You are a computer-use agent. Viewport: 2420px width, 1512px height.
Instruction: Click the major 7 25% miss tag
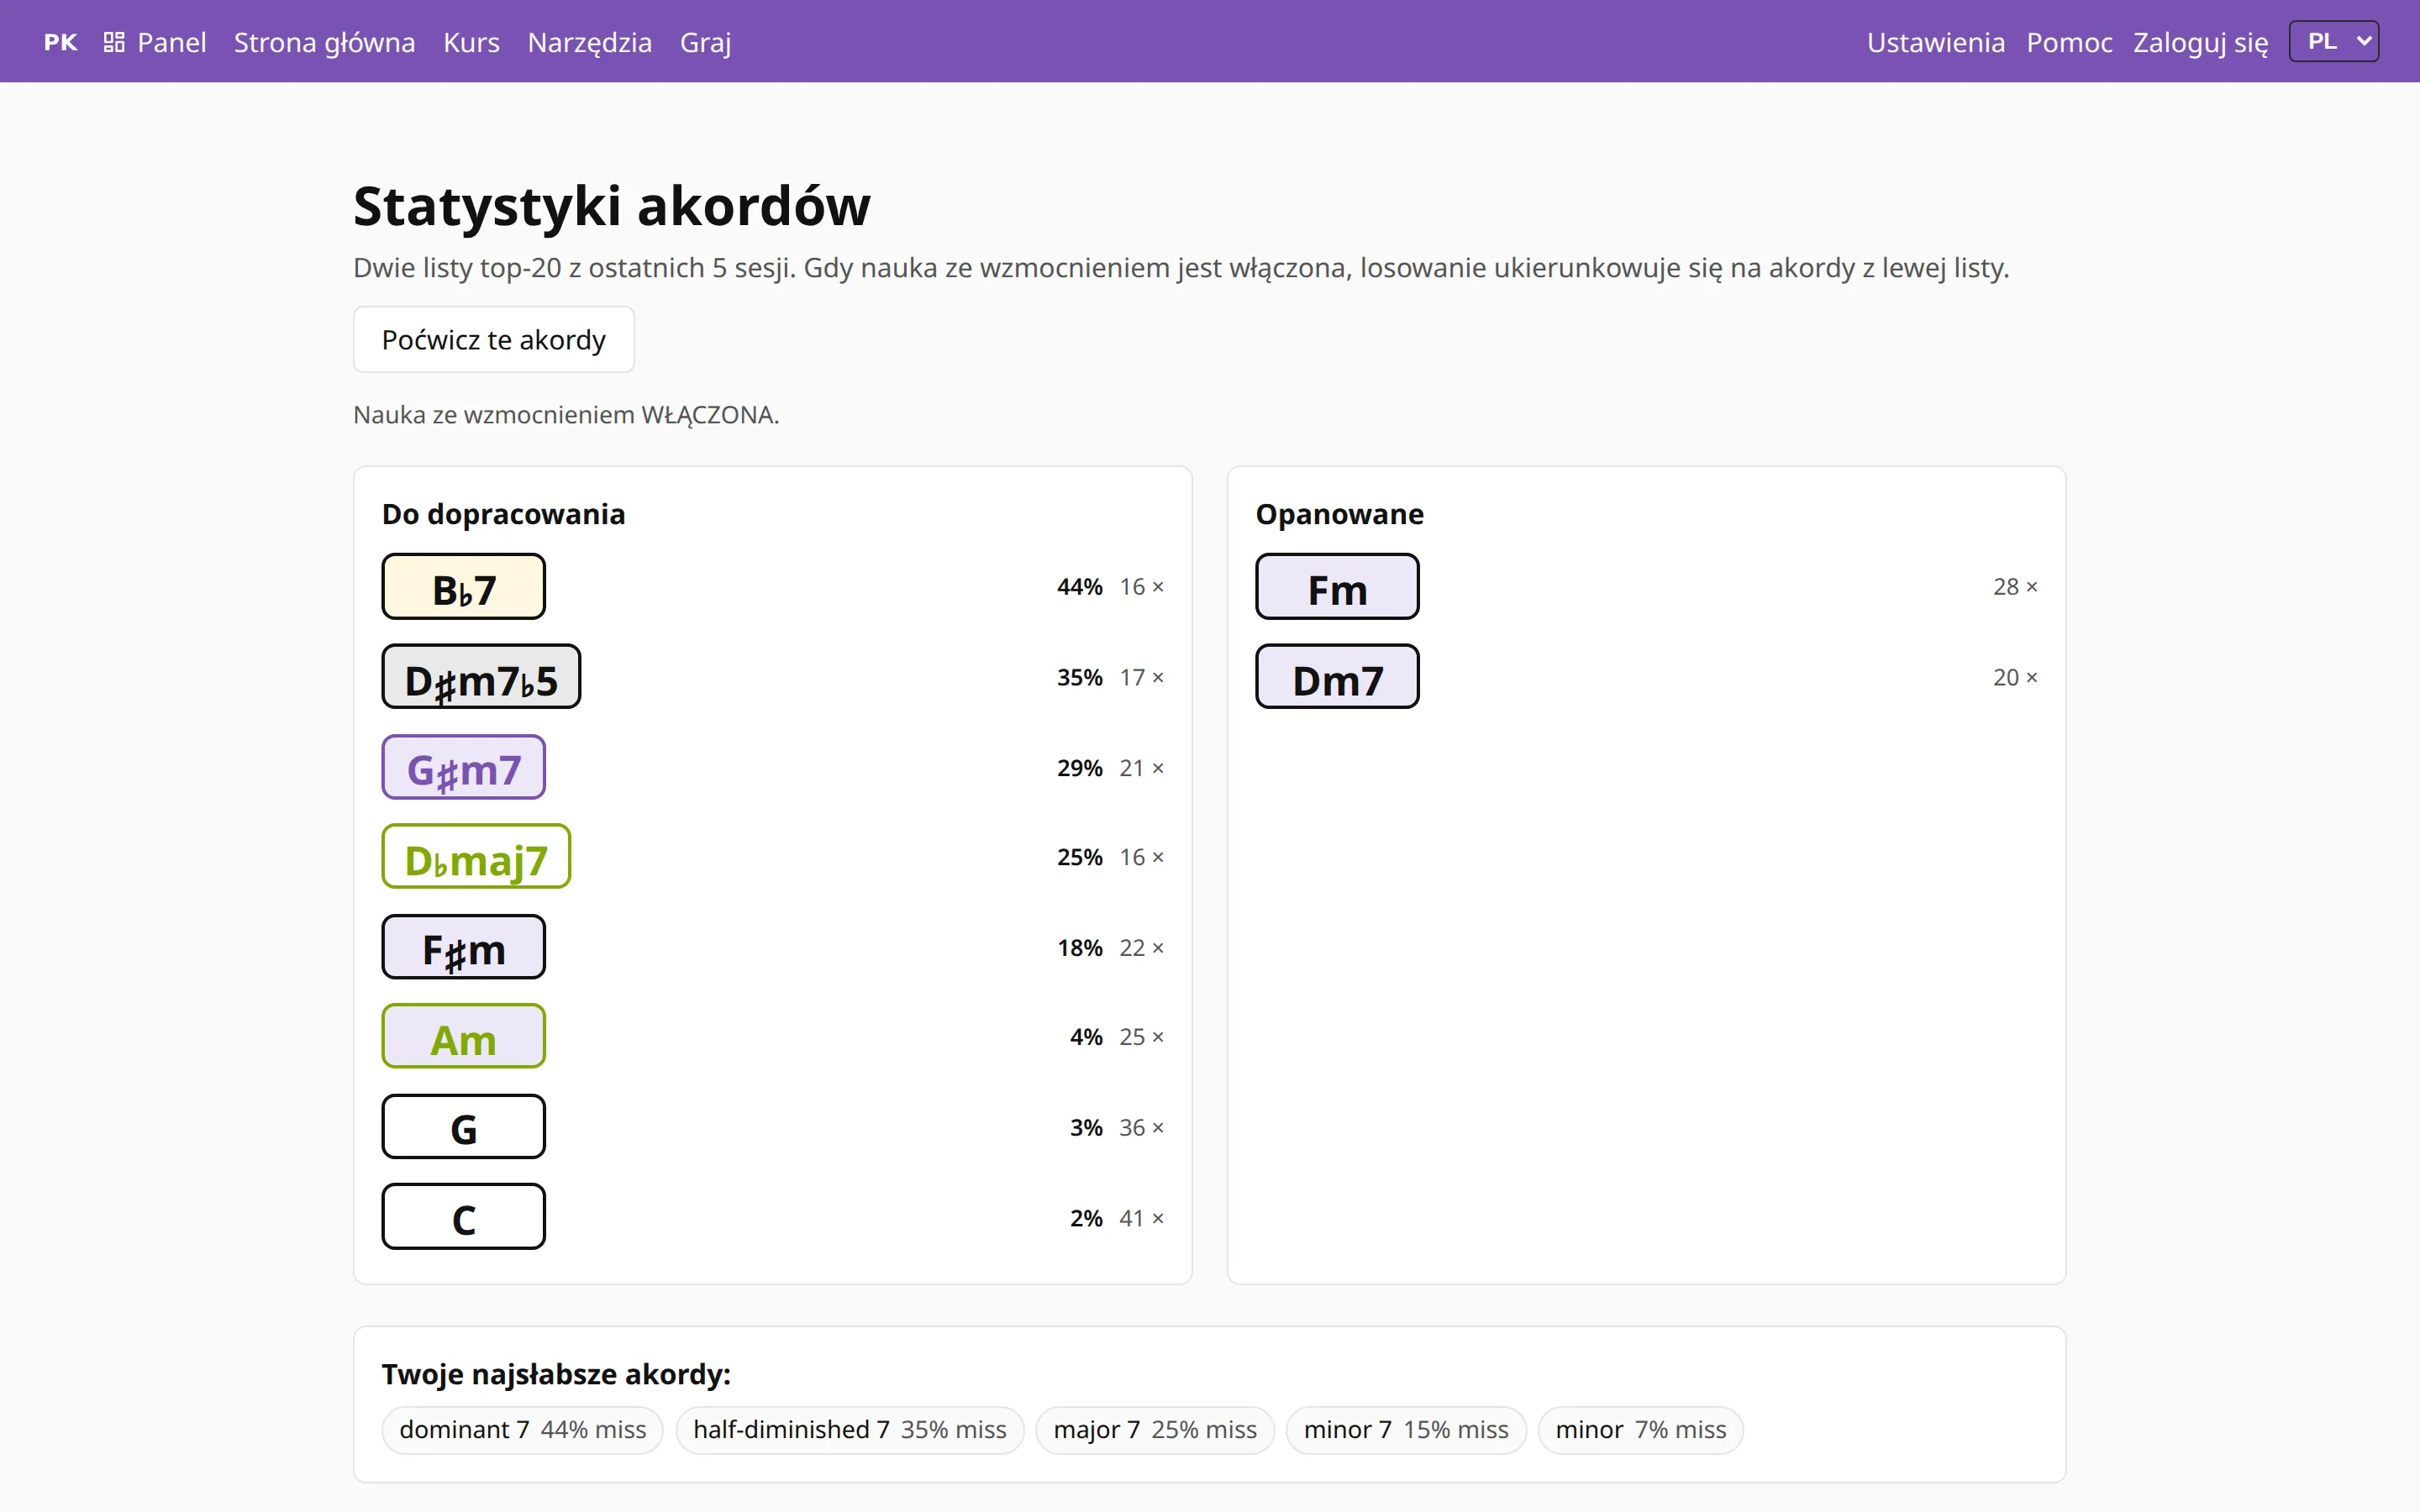click(x=1155, y=1430)
